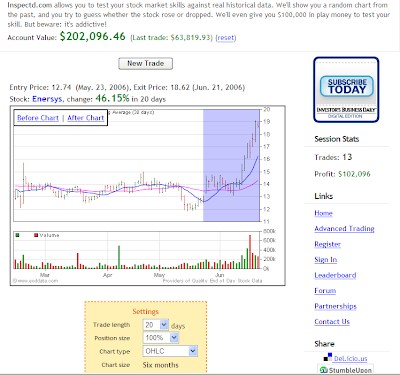The height and width of the screenshot is (375, 400).
Task: Open the Partnerships link
Action: pos(335,306)
